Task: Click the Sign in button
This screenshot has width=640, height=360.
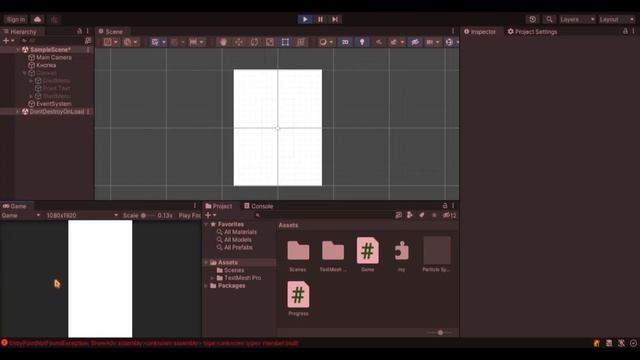Action: coord(16,19)
